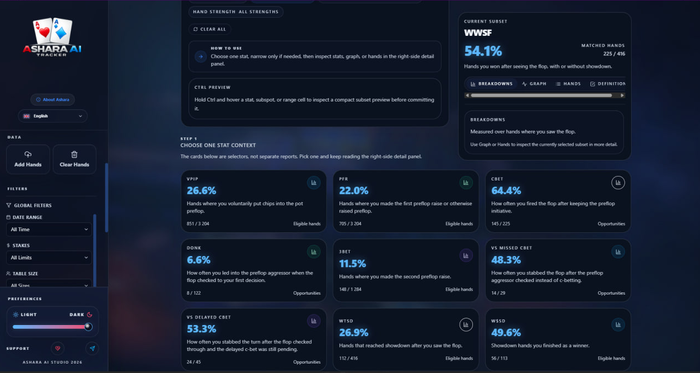Click the chart icon on VS Delayed CBET card
This screenshot has height=373, width=700.
[x=313, y=321]
